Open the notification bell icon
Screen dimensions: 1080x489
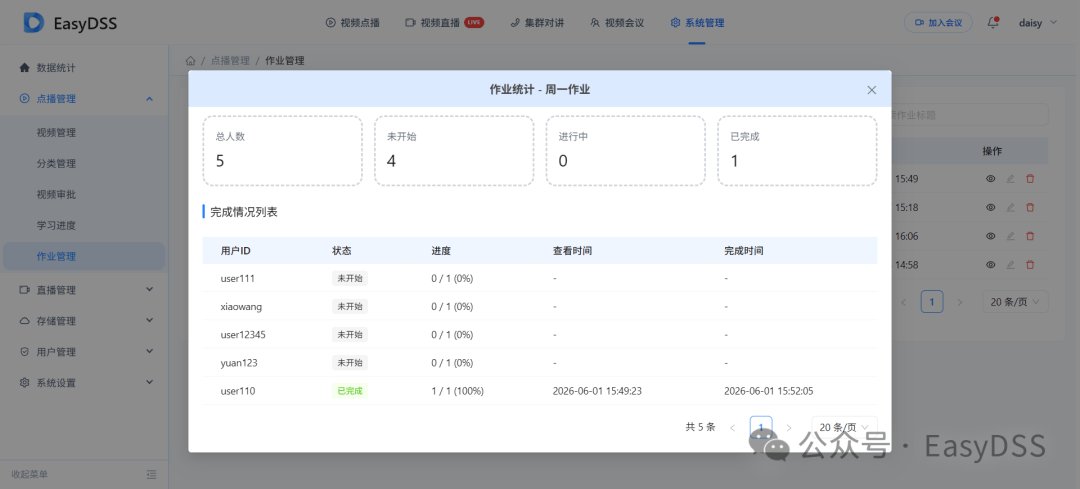[993, 22]
